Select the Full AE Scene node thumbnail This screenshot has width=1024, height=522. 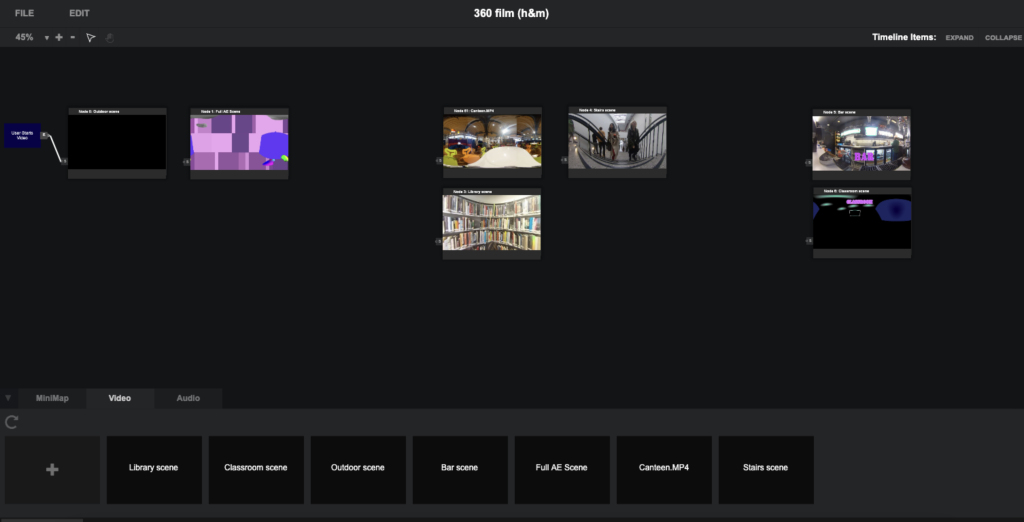pos(239,142)
